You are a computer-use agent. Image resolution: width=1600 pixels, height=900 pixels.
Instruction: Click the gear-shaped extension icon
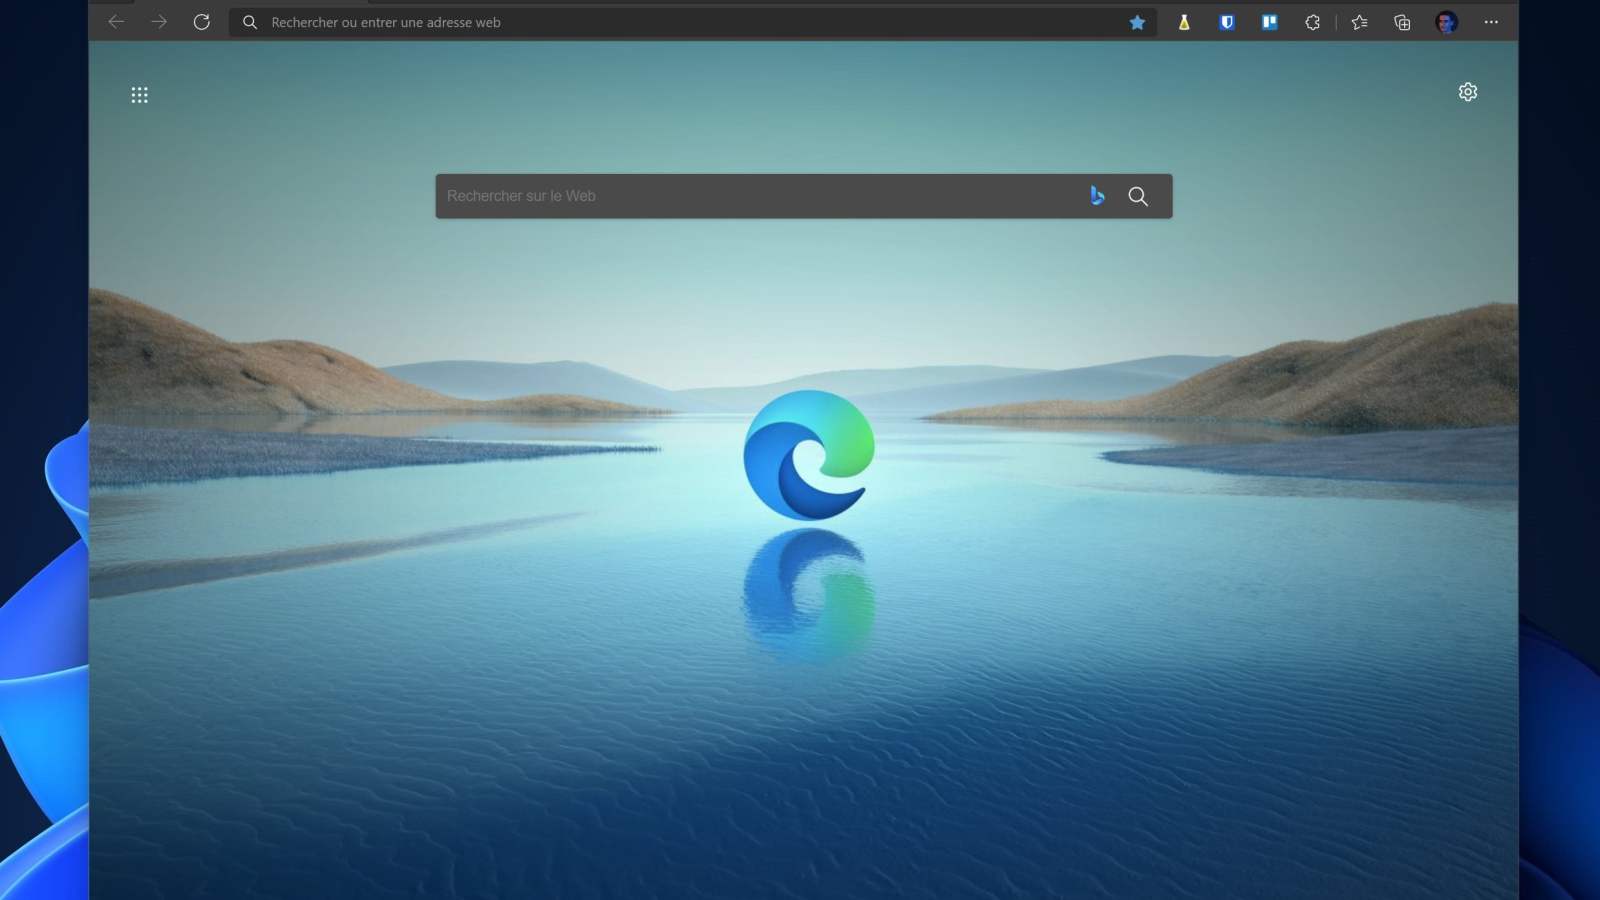click(1313, 22)
